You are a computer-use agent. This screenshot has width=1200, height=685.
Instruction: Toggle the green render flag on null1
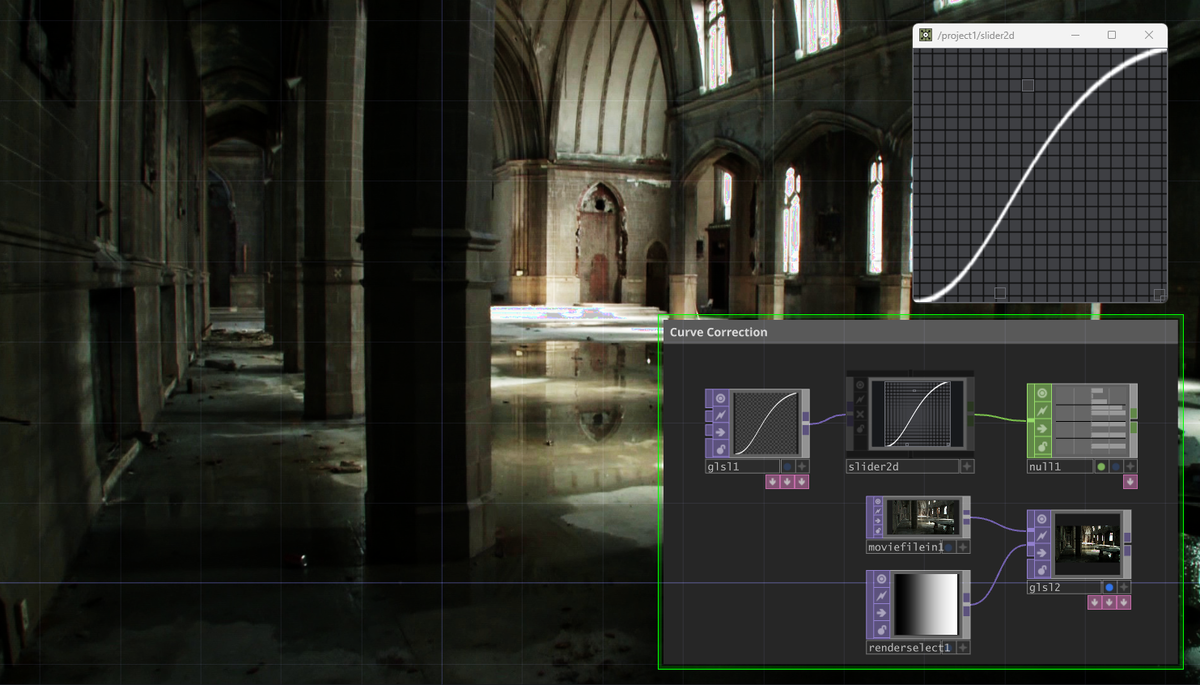pos(1101,466)
